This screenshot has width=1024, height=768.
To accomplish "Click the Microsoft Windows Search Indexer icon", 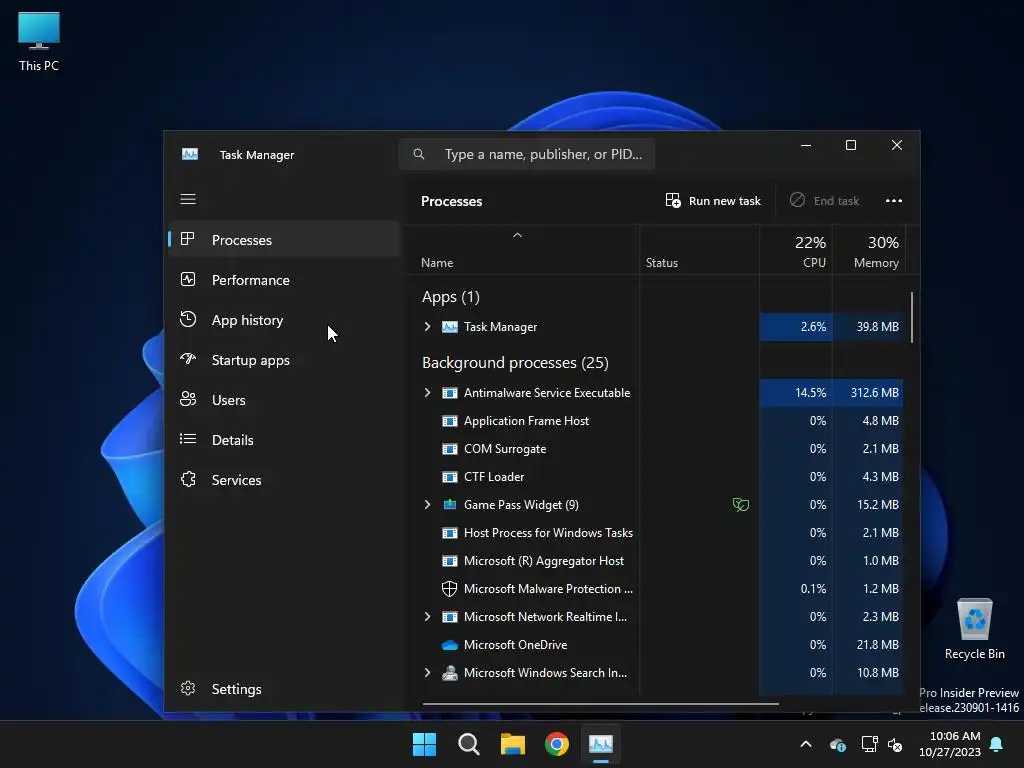I will point(449,673).
